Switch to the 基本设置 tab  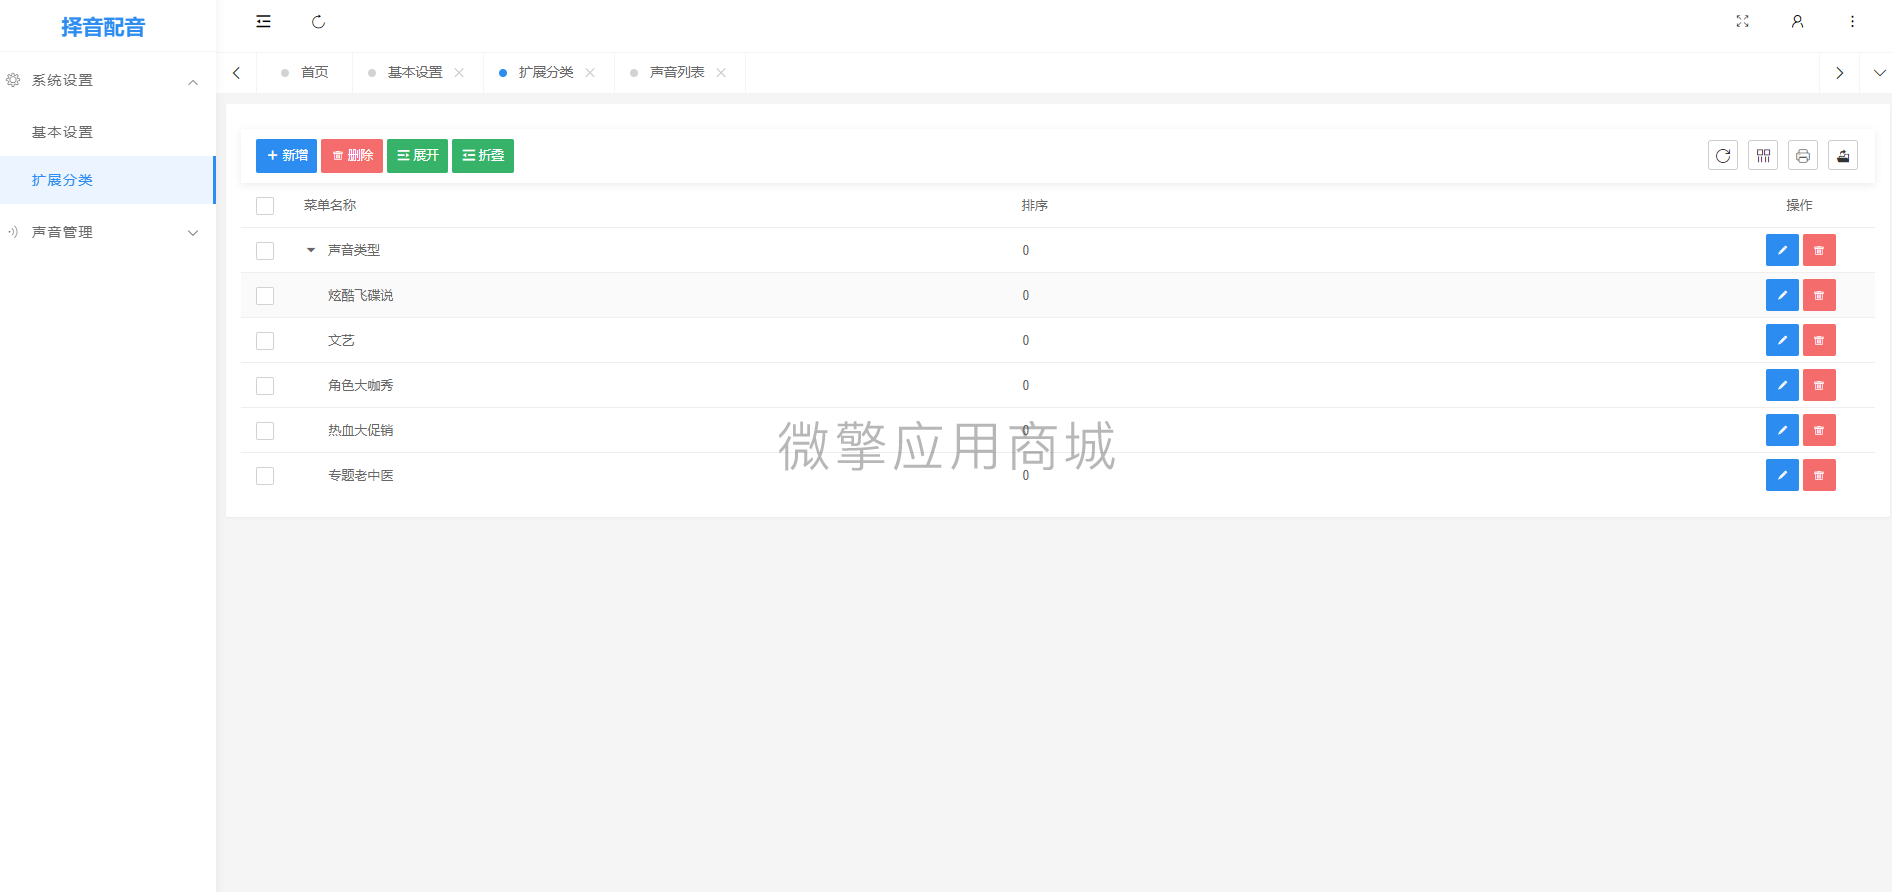tap(415, 72)
